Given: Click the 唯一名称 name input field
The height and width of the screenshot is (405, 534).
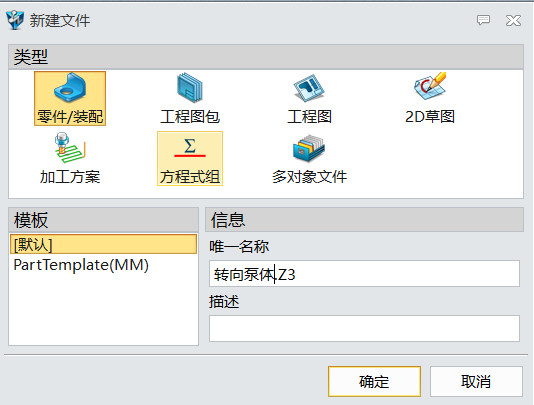Looking at the screenshot, I should coord(364,274).
